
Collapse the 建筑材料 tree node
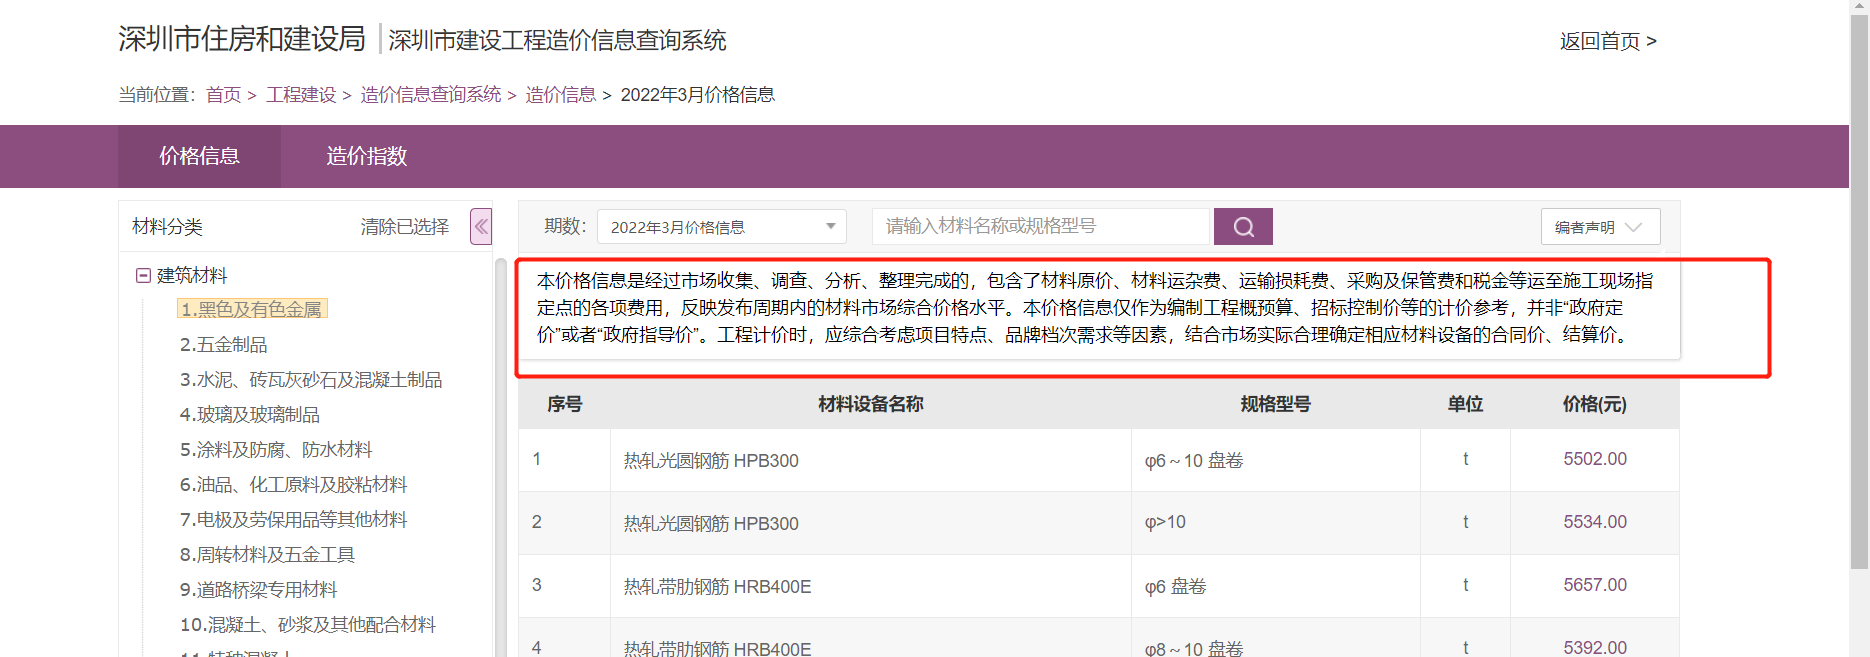143,275
